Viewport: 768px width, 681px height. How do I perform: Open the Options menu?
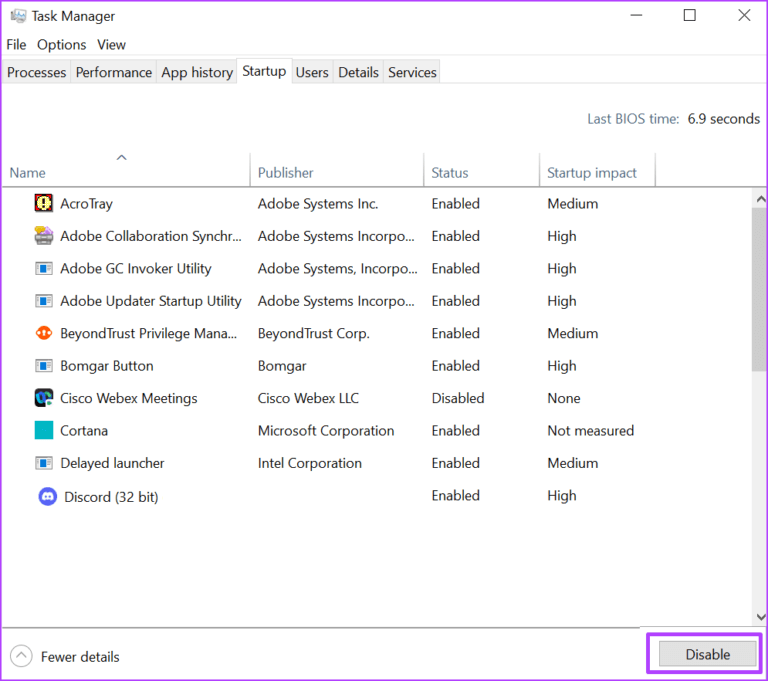[62, 45]
